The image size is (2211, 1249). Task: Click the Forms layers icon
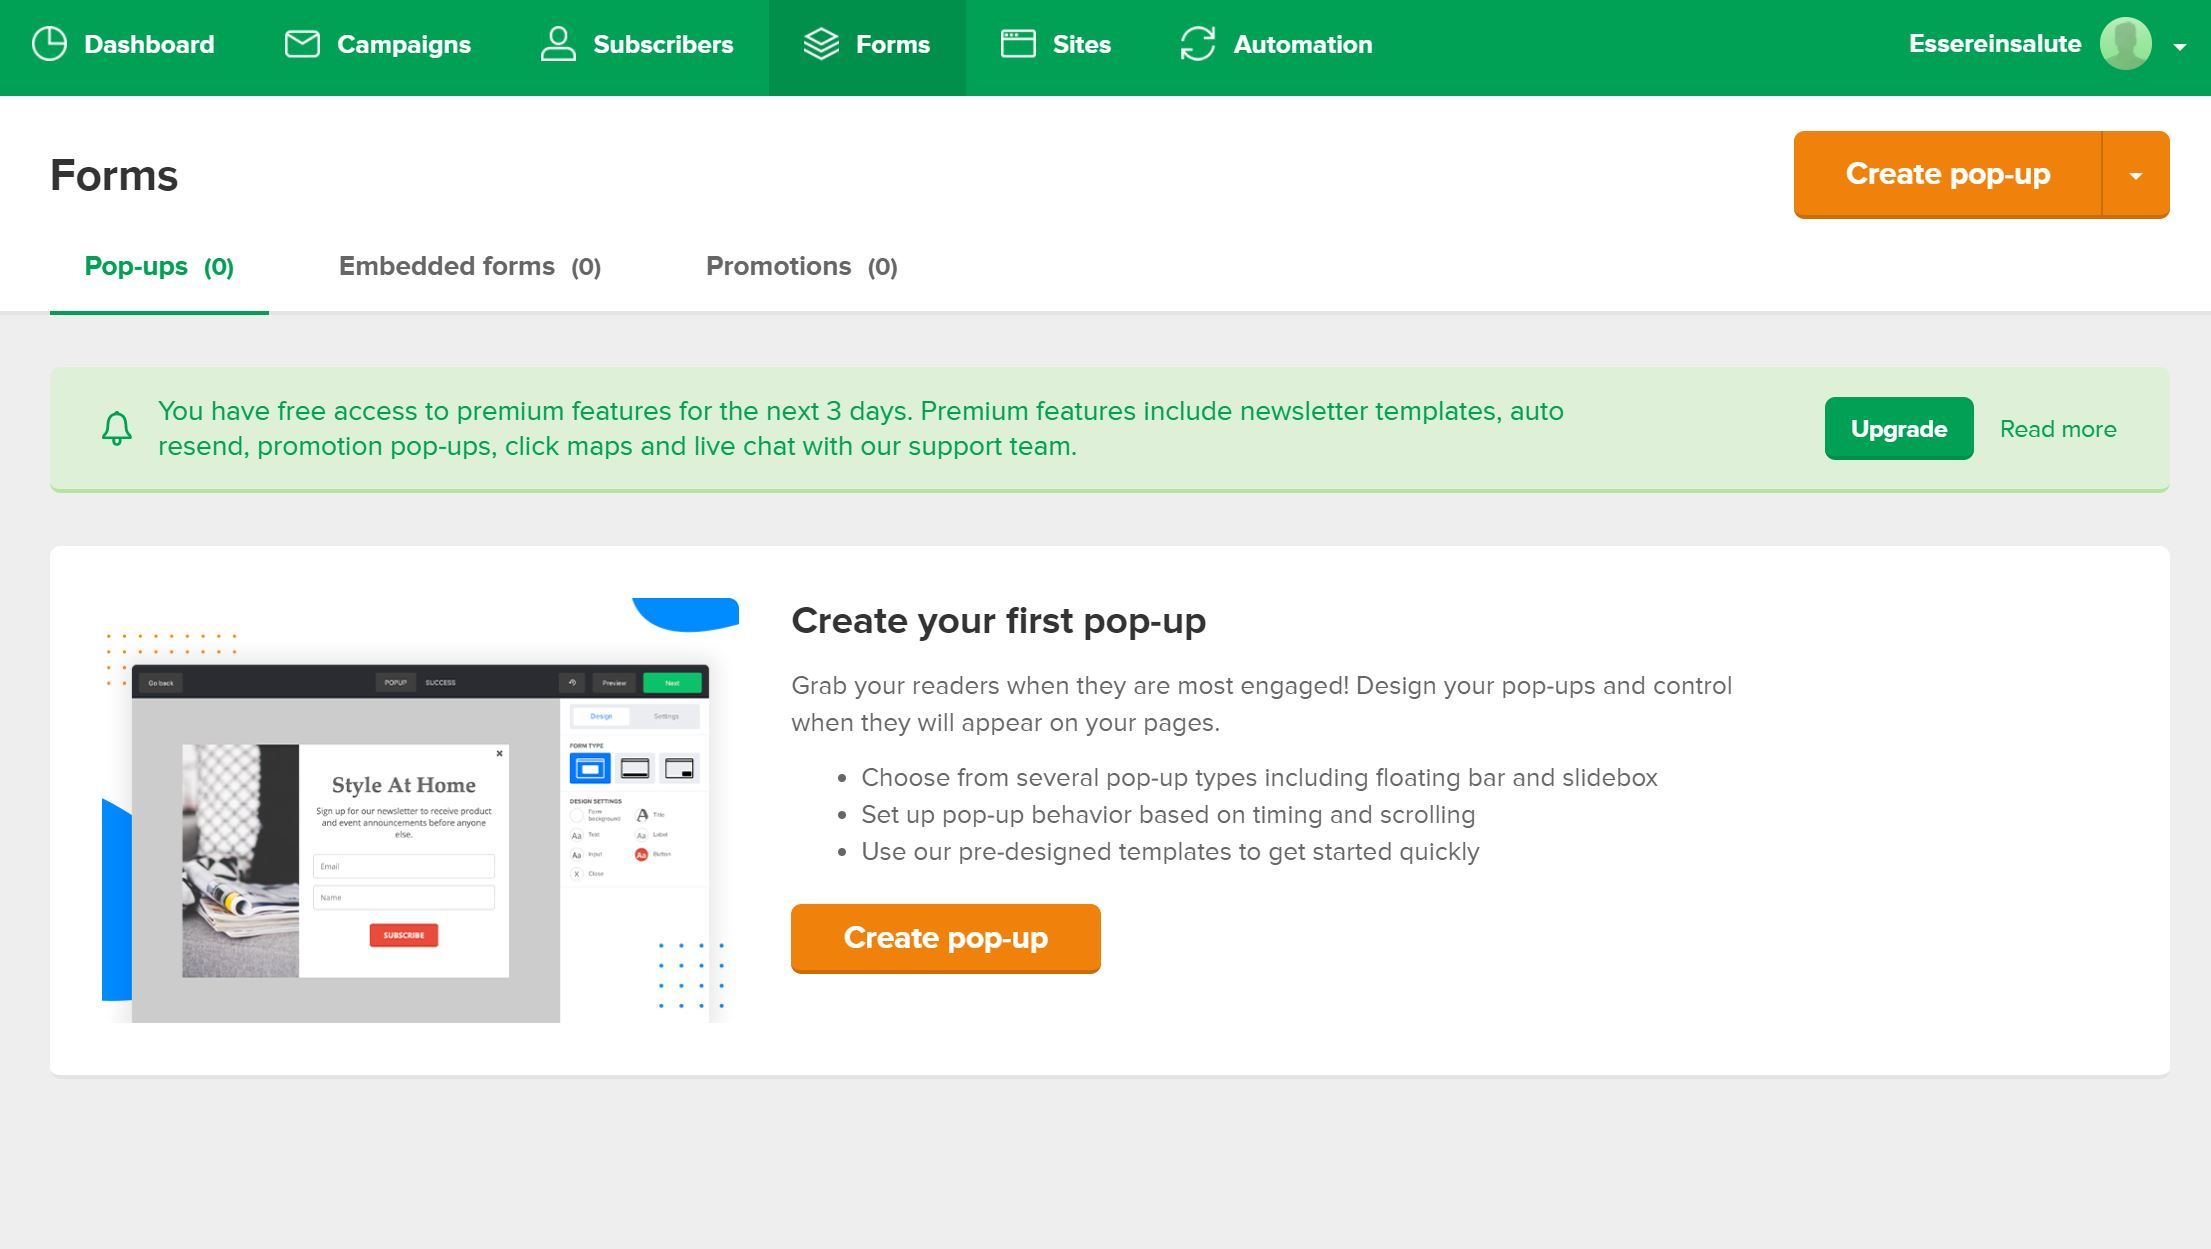(x=821, y=44)
